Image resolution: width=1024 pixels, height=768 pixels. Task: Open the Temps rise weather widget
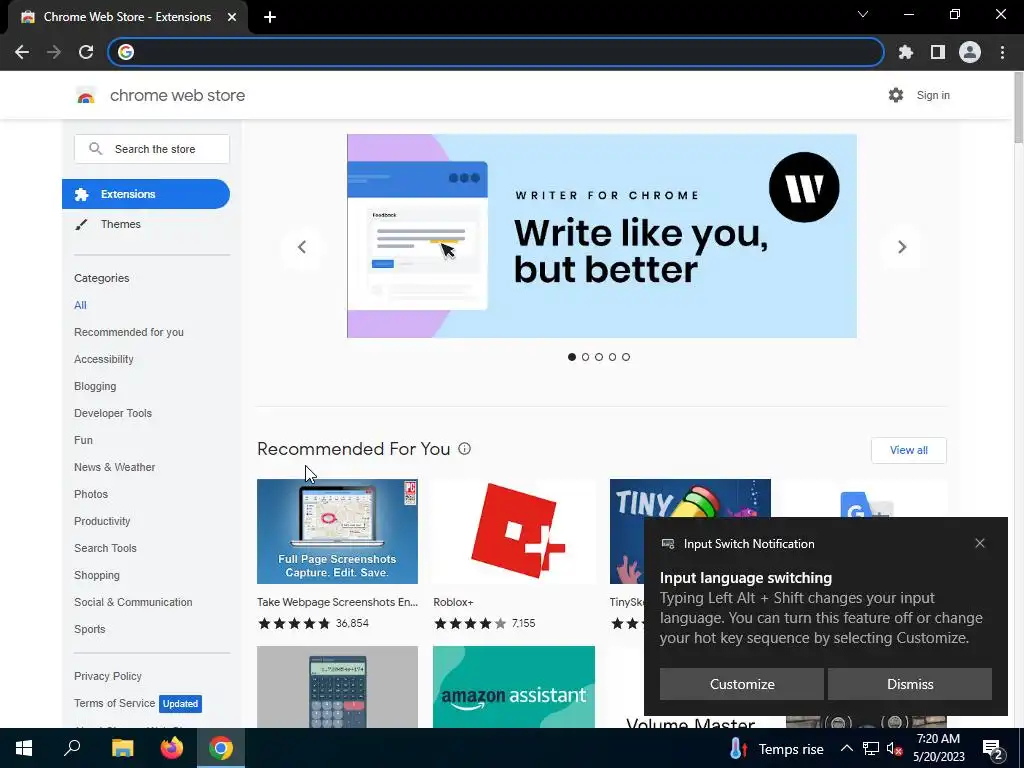tap(776, 749)
